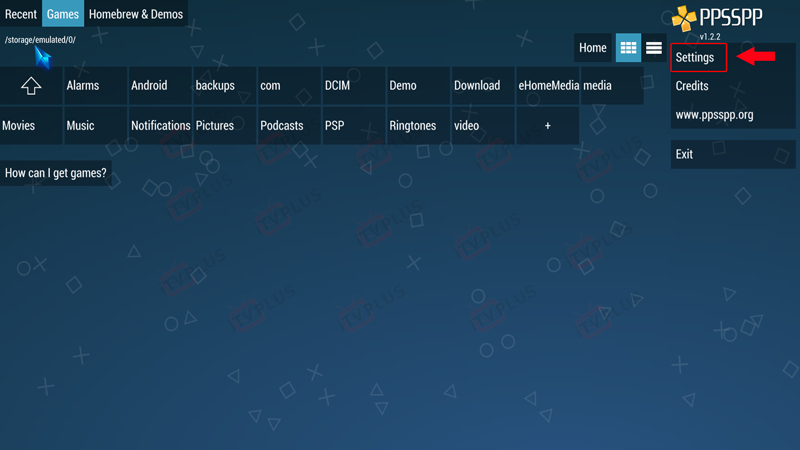This screenshot has height=450, width=800.
Task: Click the plus button to add folder
Action: (548, 126)
